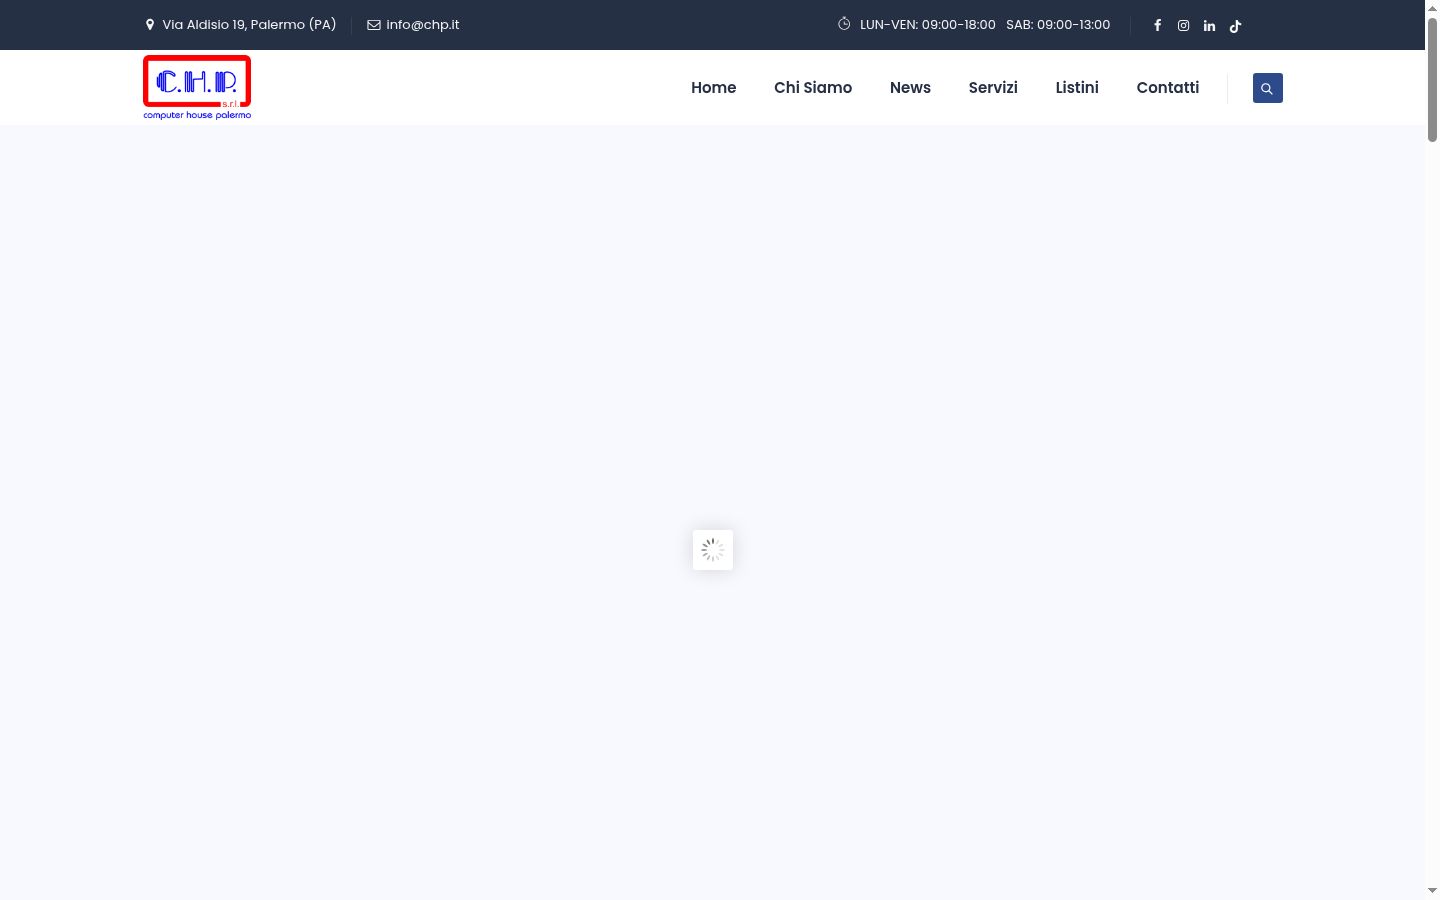1440x900 pixels.
Task: Click the loading spinner in the page center
Action: tap(713, 550)
